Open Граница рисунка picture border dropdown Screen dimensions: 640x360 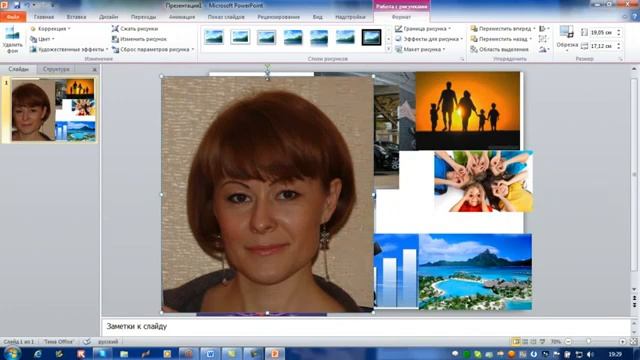pyautogui.click(x=423, y=29)
